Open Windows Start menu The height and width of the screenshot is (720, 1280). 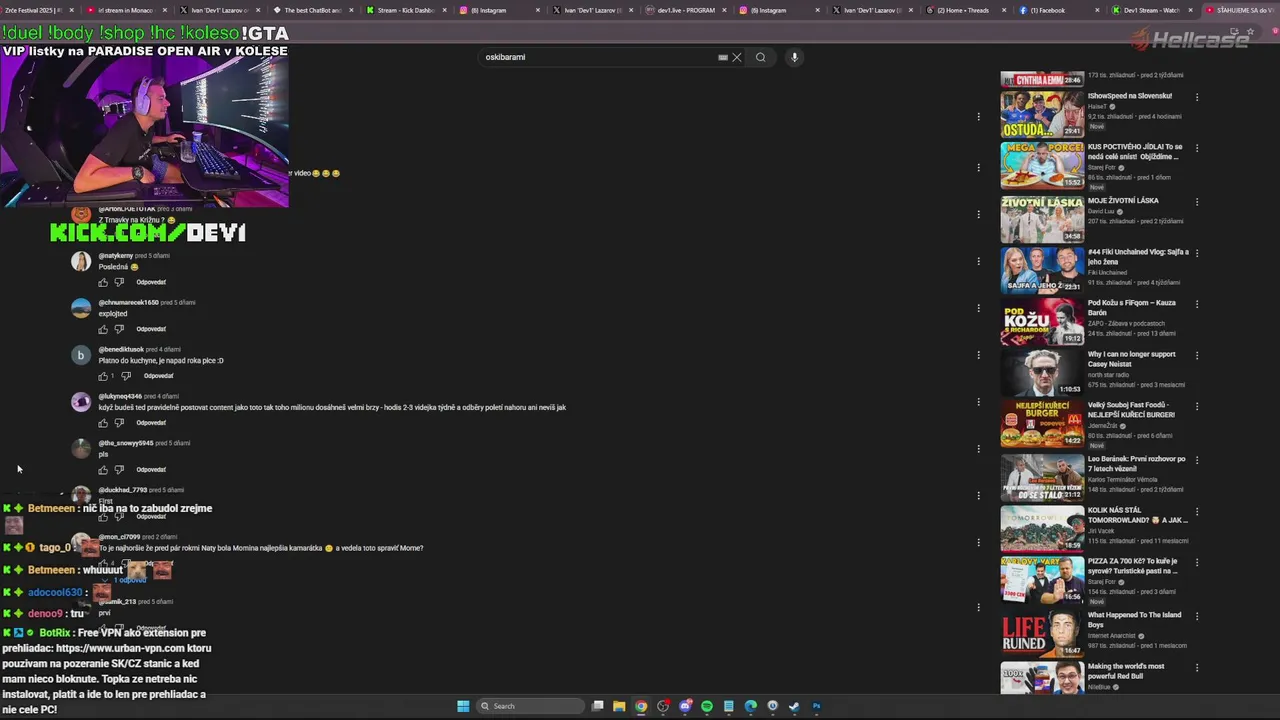463,706
